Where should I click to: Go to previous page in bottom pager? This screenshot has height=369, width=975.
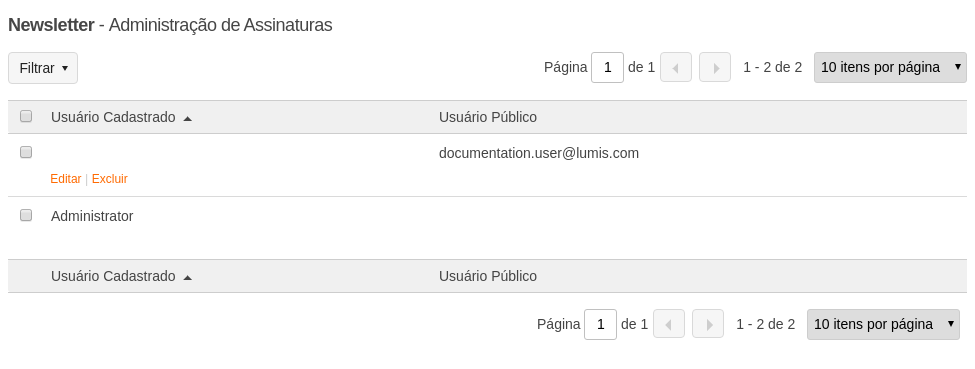pyautogui.click(x=669, y=324)
